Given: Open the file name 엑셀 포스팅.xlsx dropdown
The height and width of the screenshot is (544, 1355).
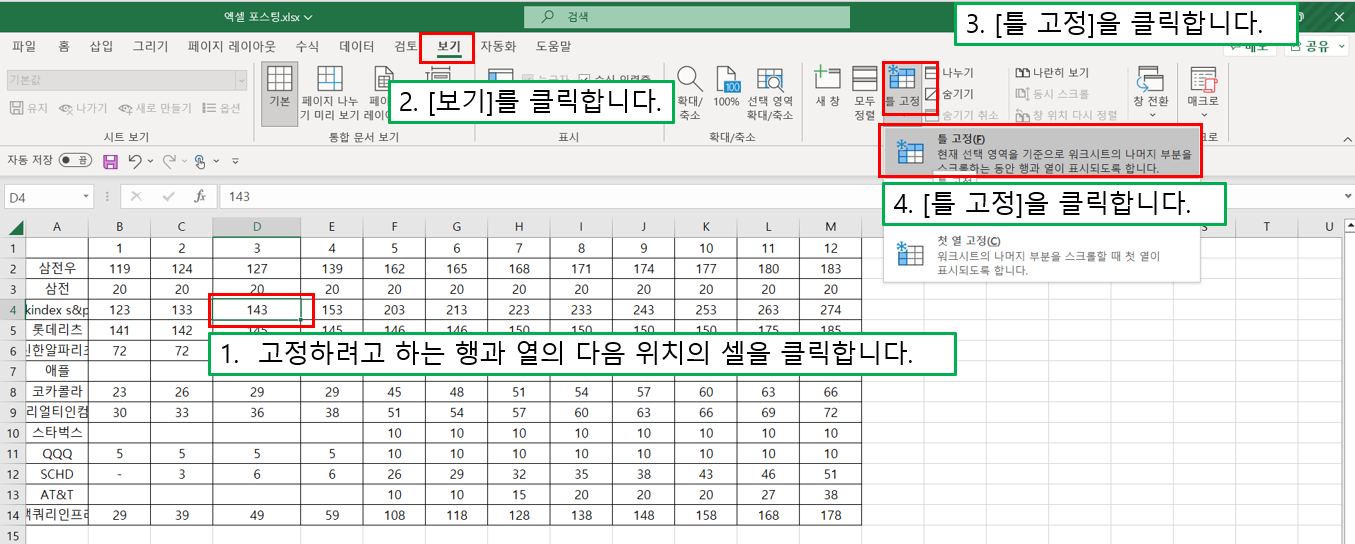Looking at the screenshot, I should 308,17.
